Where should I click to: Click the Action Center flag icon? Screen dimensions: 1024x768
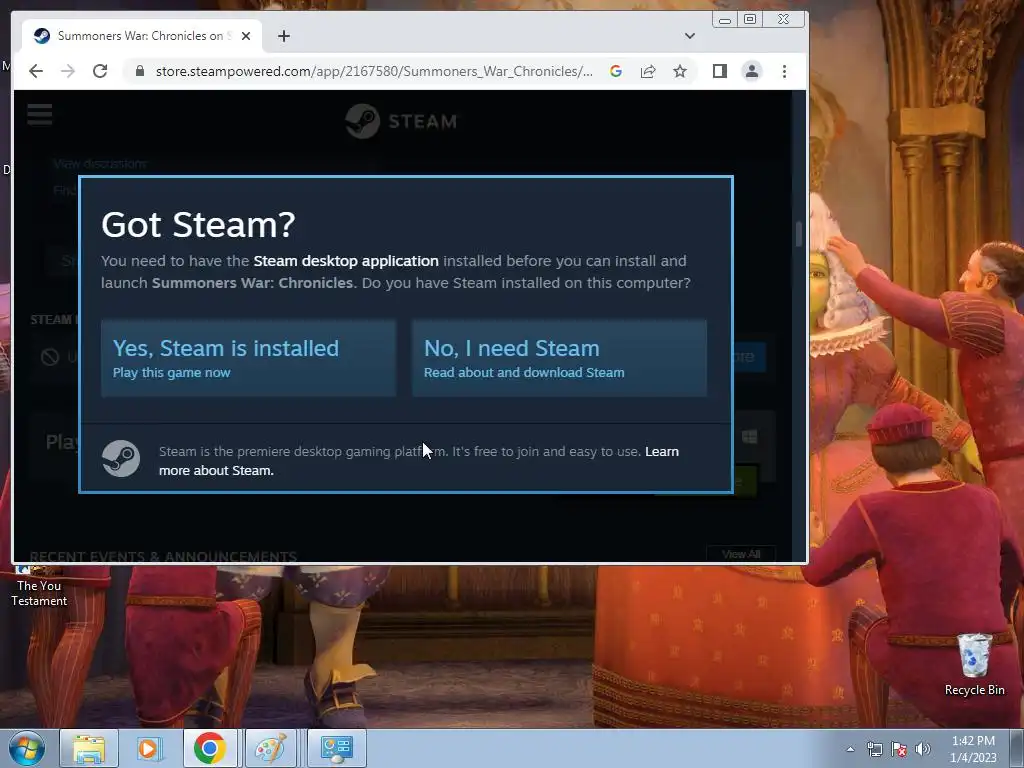pos(899,749)
